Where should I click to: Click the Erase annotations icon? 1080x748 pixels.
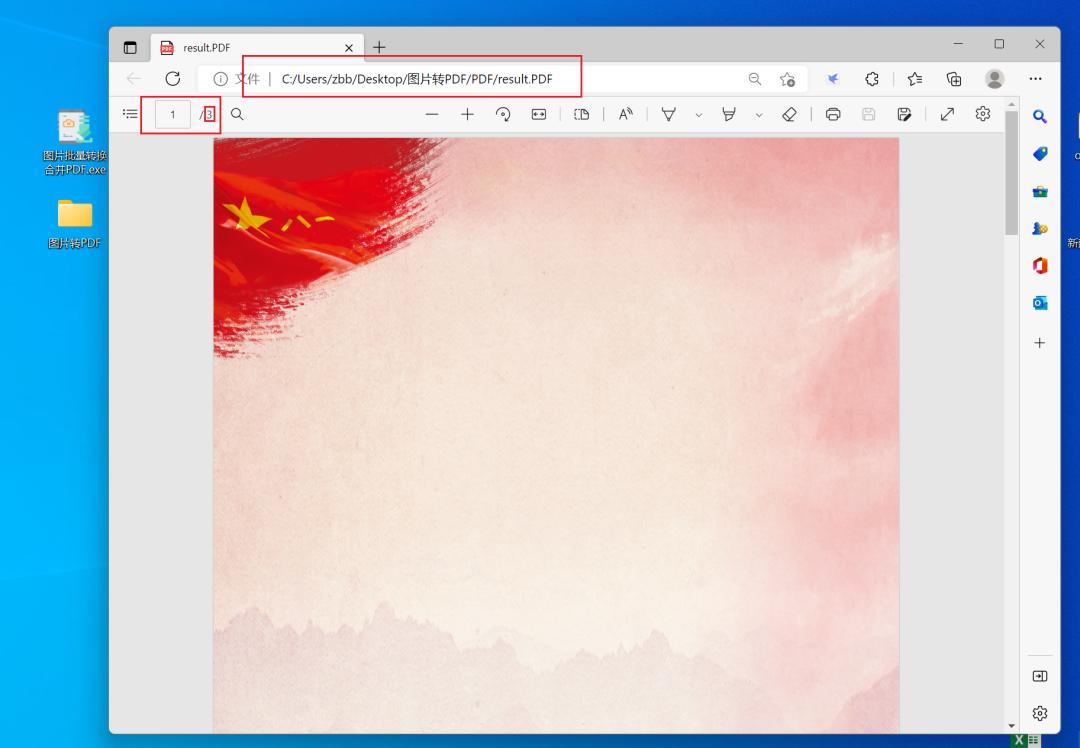click(x=789, y=114)
